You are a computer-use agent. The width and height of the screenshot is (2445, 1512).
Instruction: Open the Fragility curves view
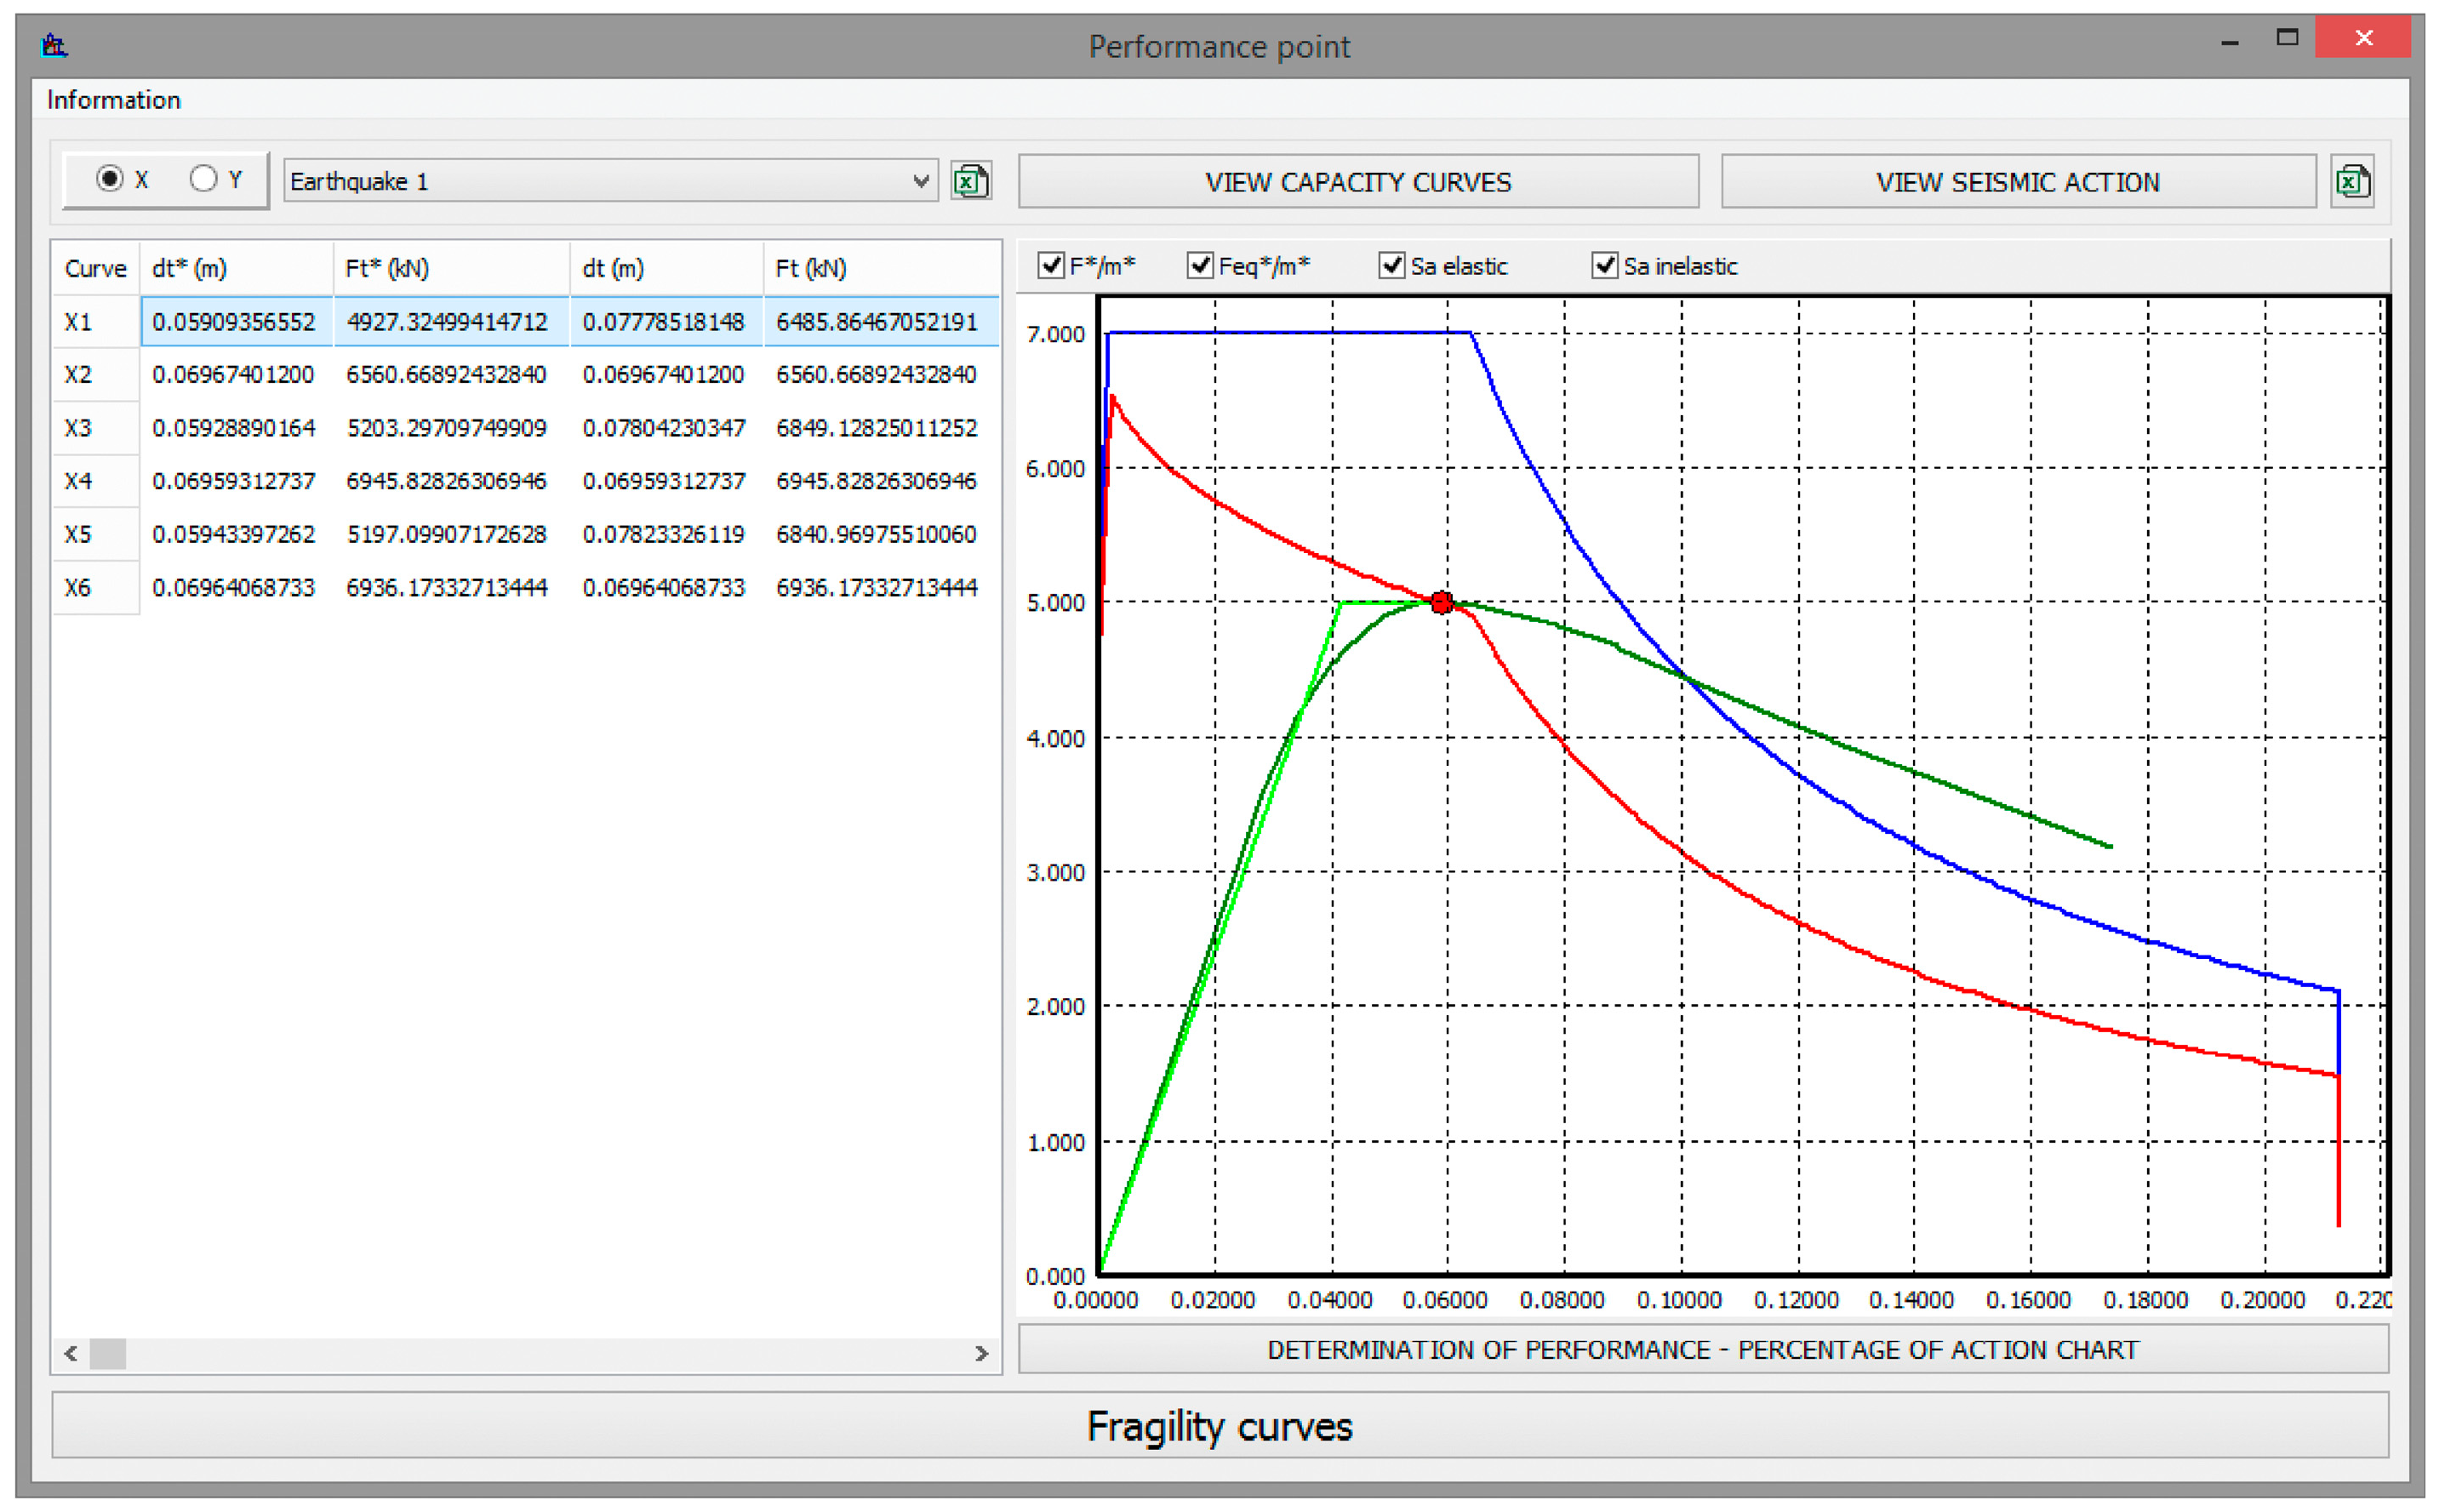1221,1427
